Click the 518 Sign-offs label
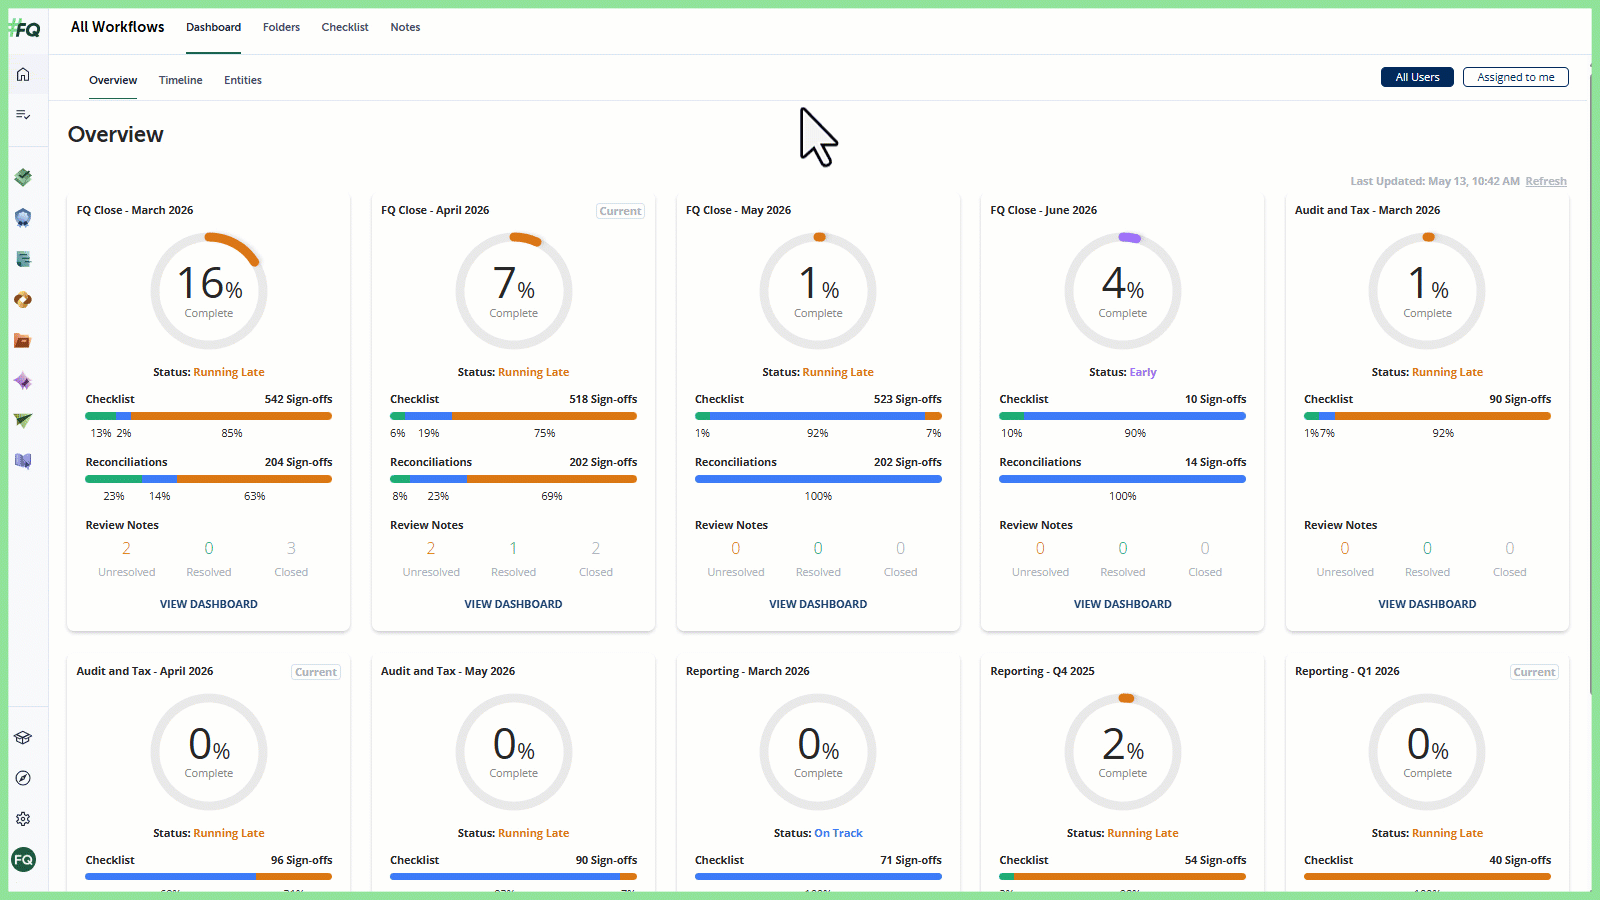The width and height of the screenshot is (1600, 900). 603,399
